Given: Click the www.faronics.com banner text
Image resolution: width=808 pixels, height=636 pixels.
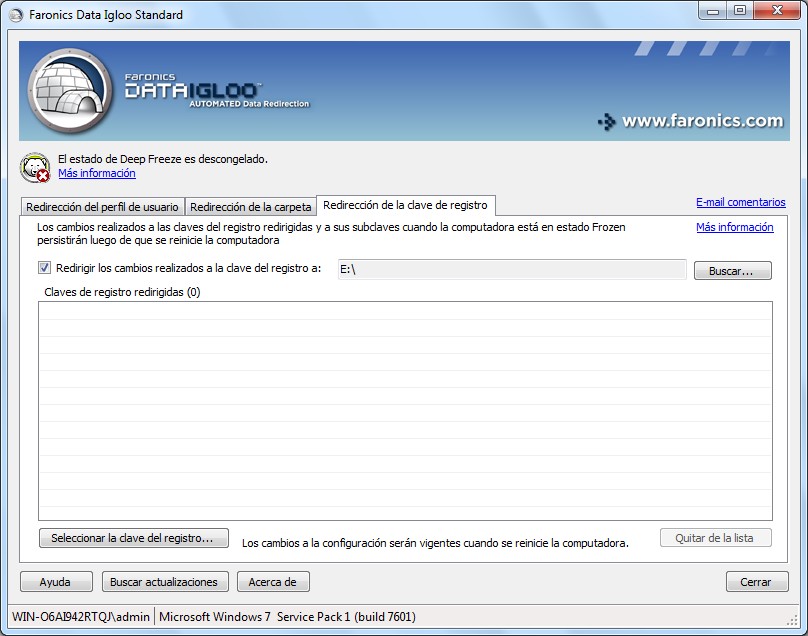Looking at the screenshot, I should click(x=702, y=121).
